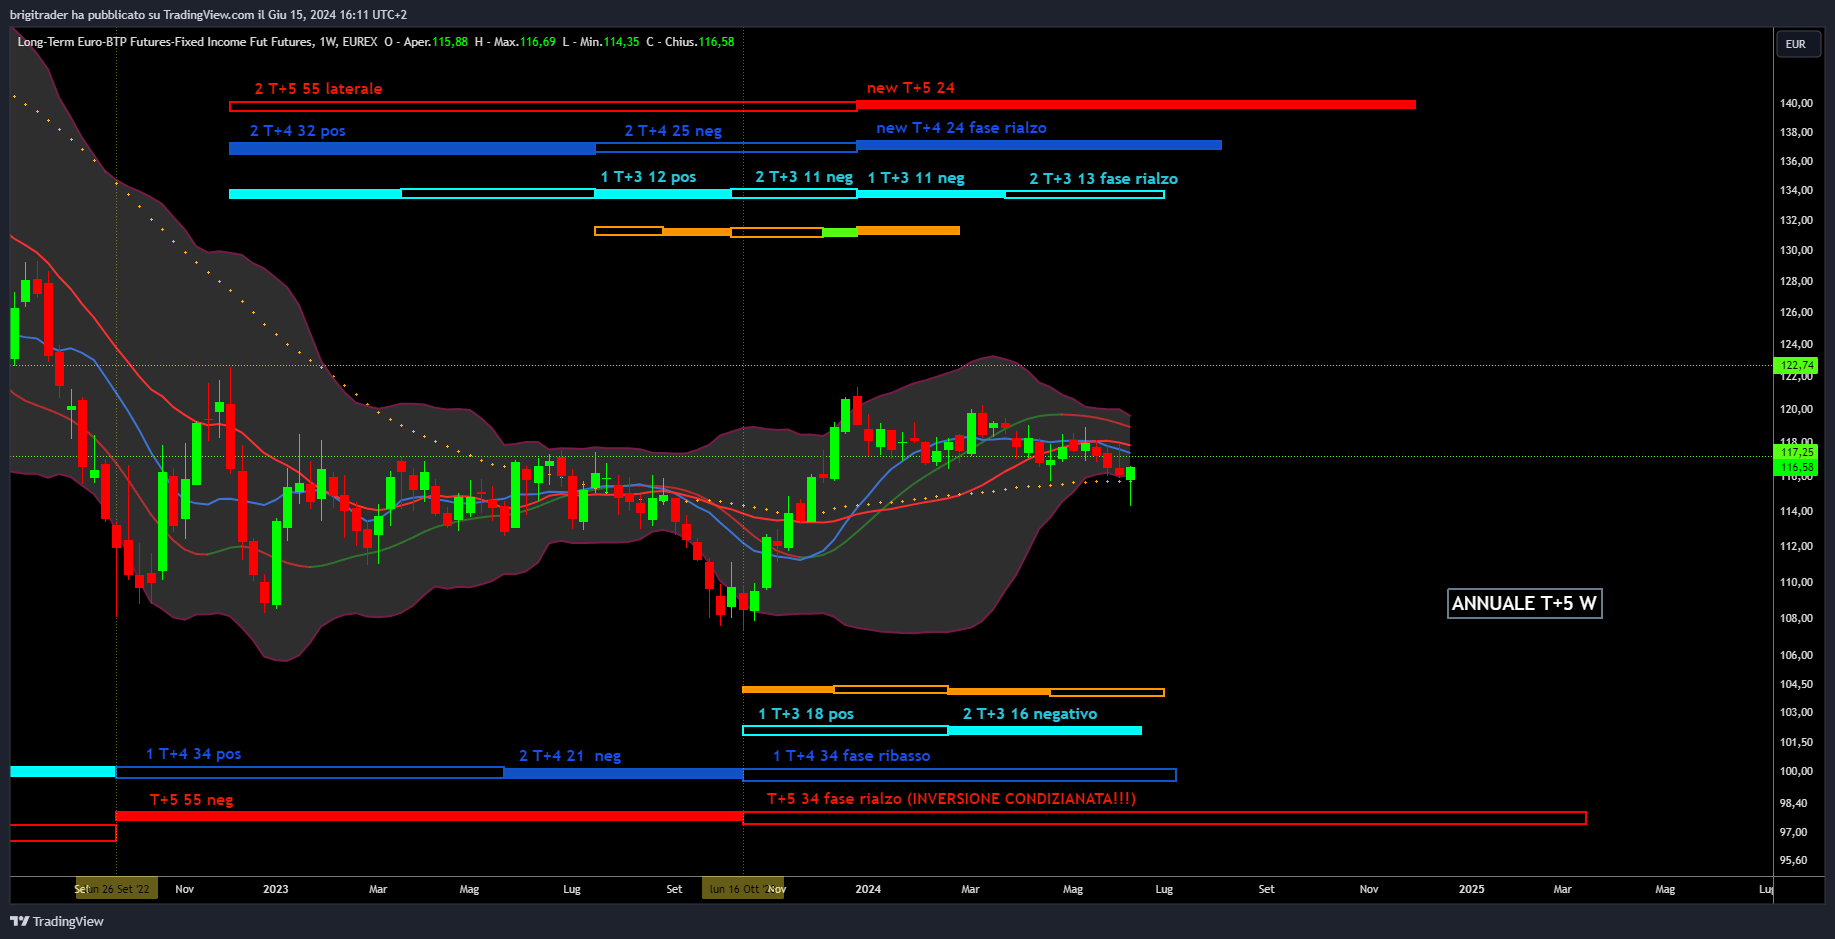Screen dimensions: 1835x939
Task: Select the 2 T+3 13 fase rialzo label
Action: coord(1103,179)
